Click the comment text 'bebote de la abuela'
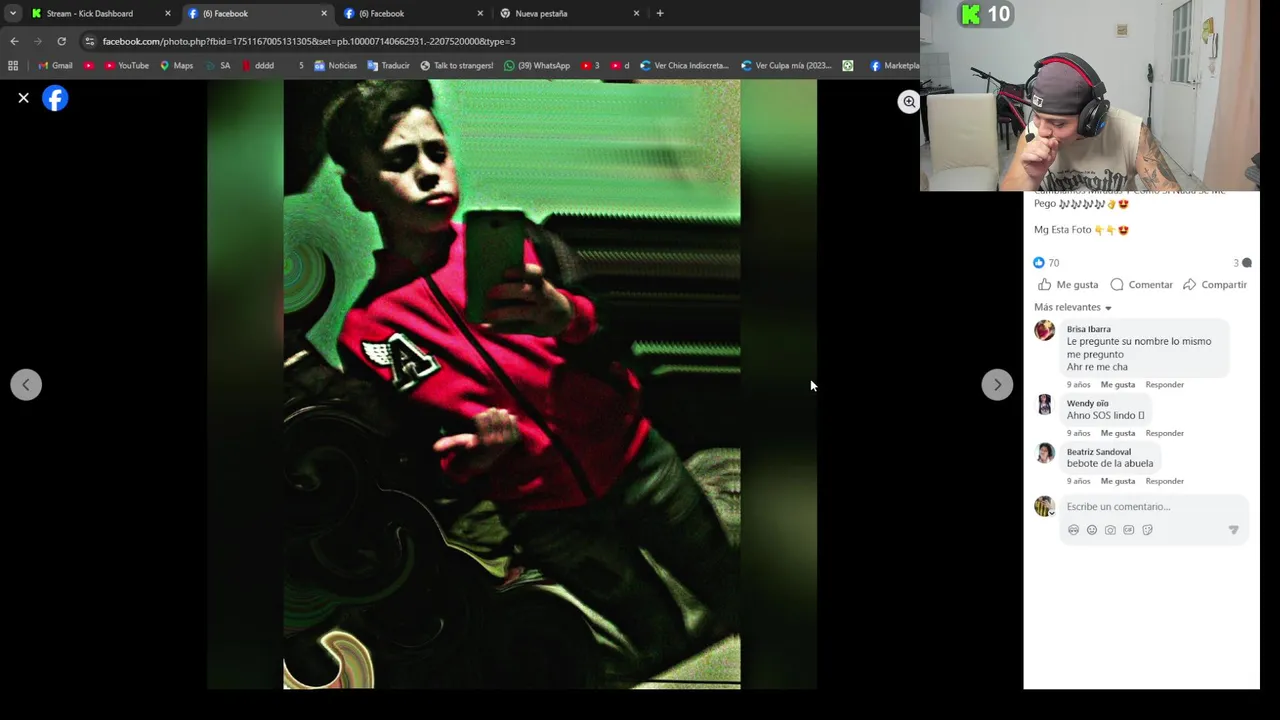1280x720 pixels. pyautogui.click(x=1109, y=464)
